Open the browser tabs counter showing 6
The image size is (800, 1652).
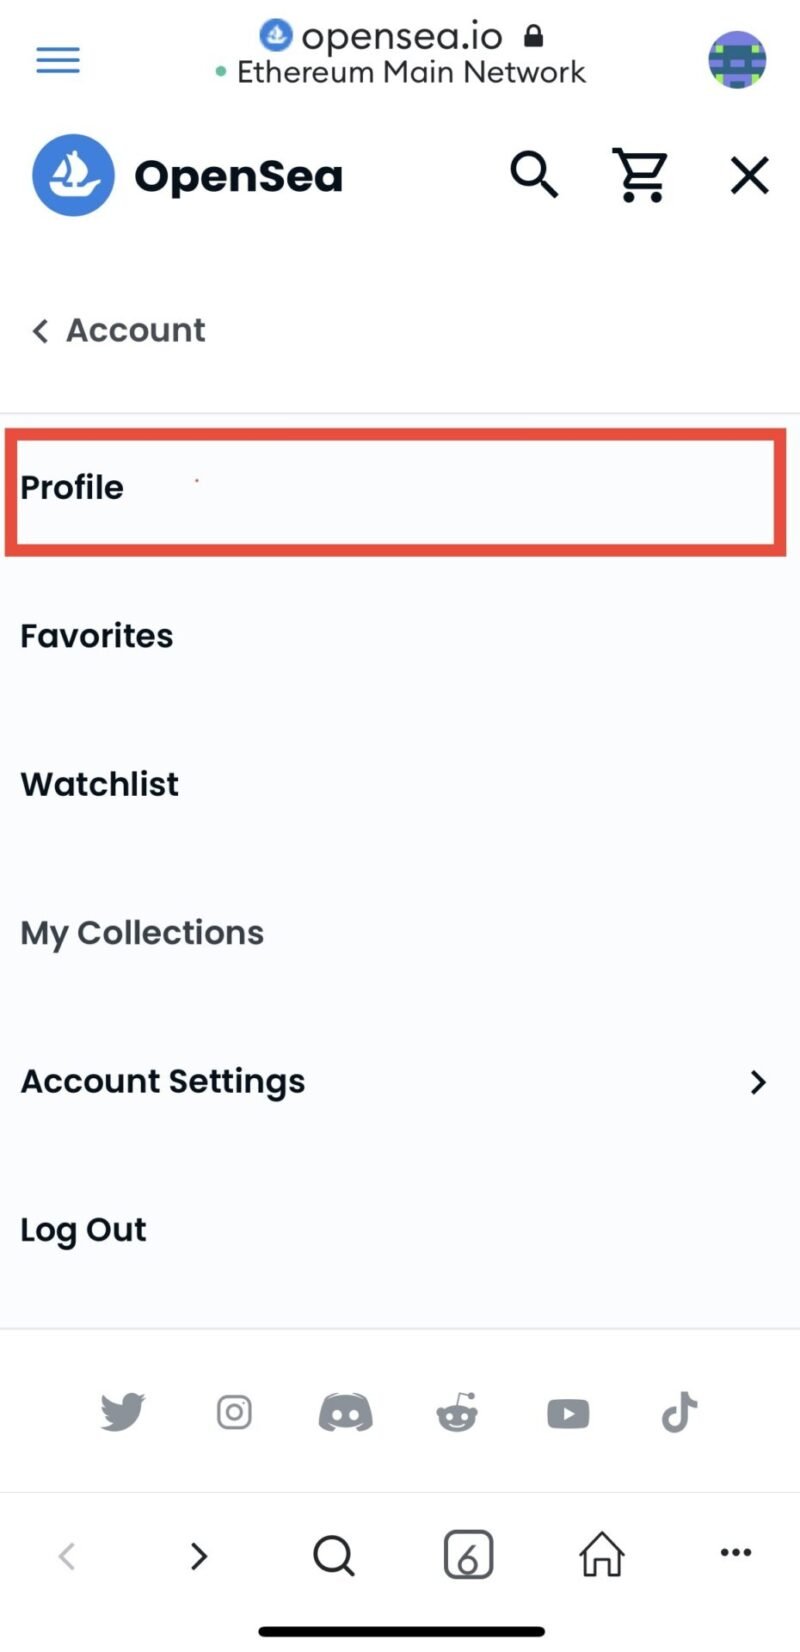tap(468, 1555)
